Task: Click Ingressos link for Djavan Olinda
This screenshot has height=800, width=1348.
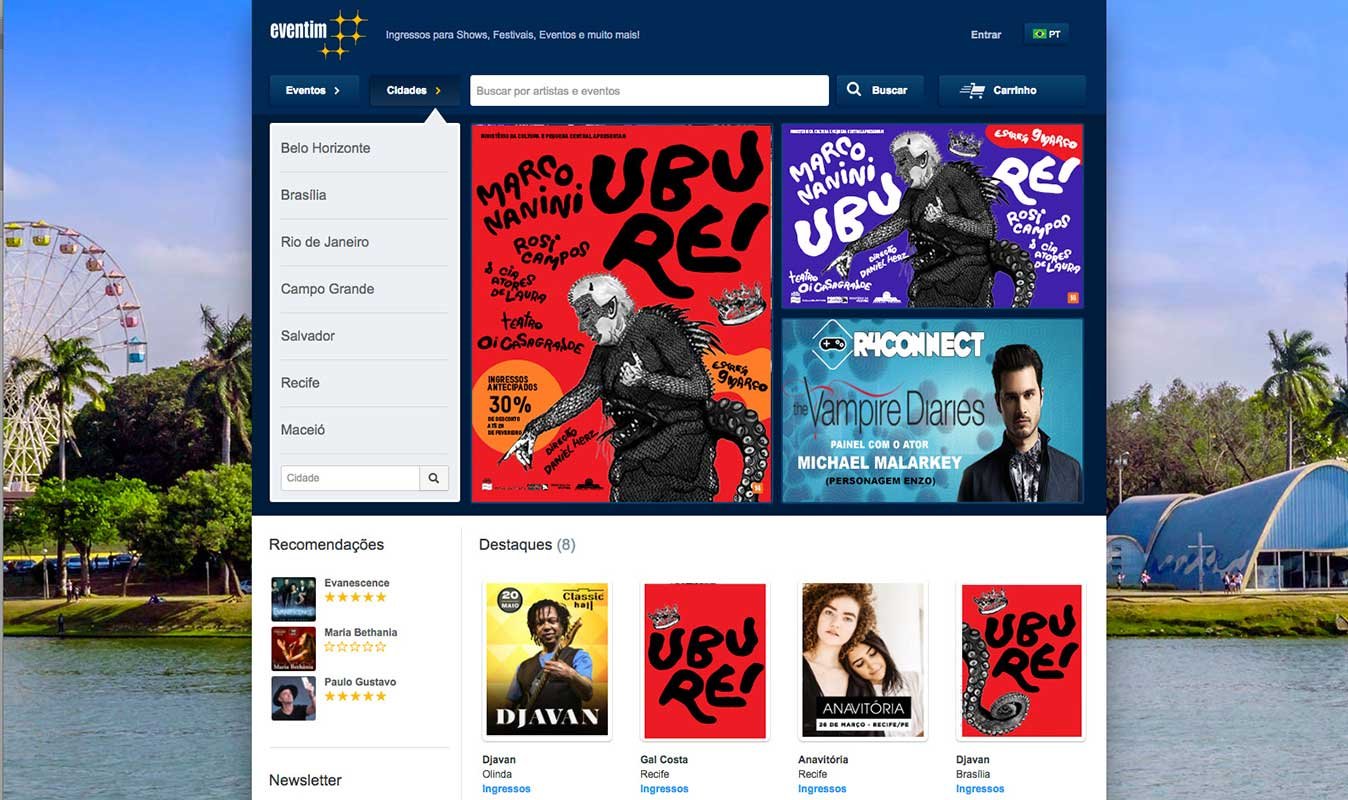Action: (x=506, y=789)
